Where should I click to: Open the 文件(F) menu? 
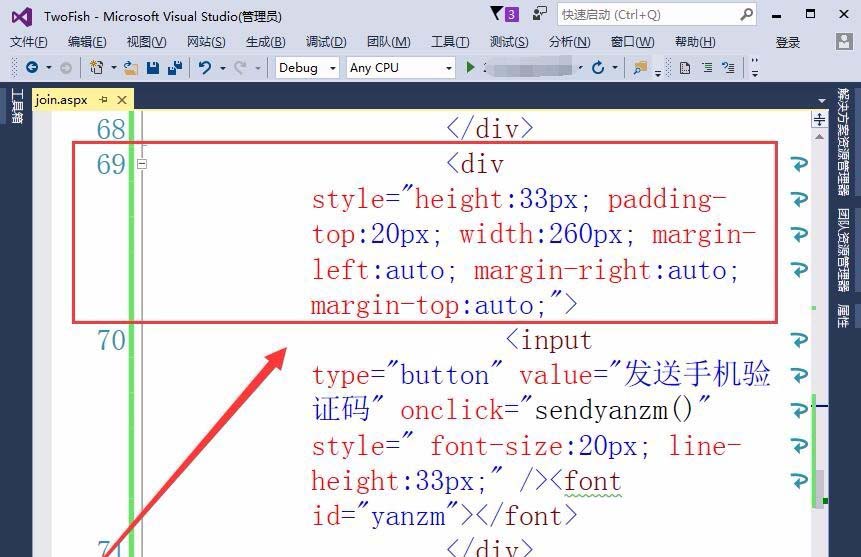tap(29, 42)
